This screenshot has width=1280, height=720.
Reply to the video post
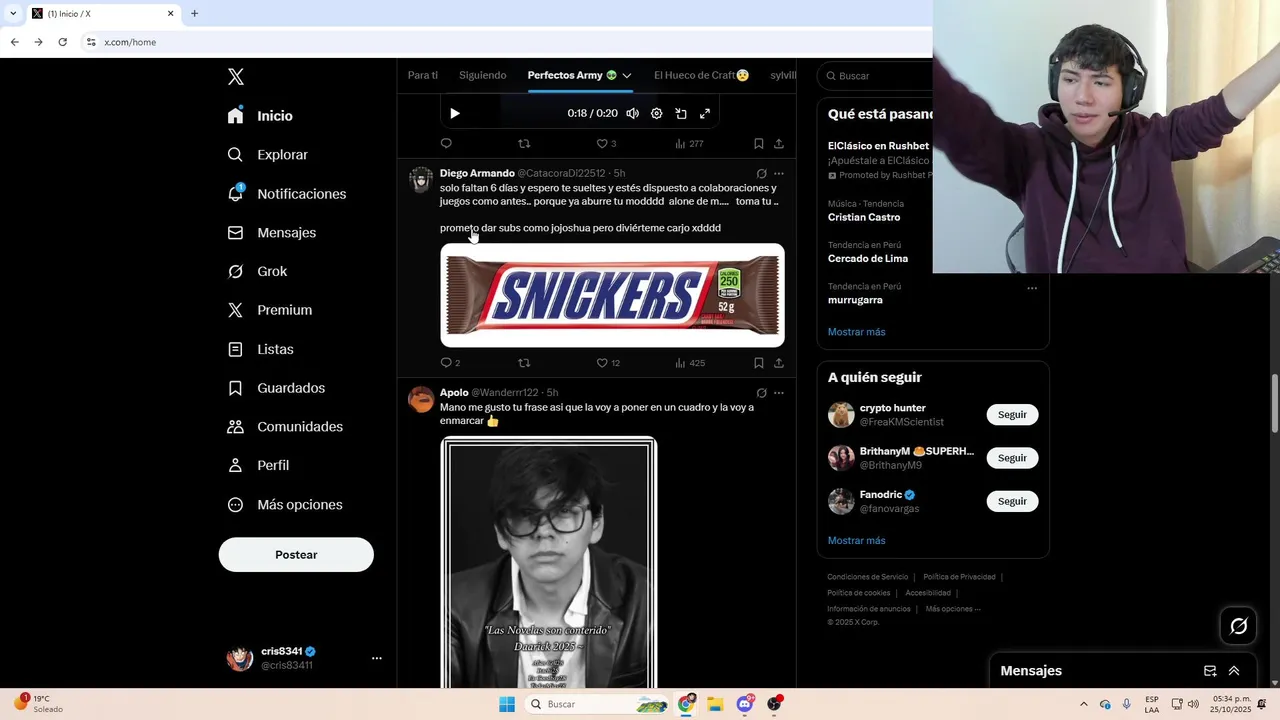(446, 144)
